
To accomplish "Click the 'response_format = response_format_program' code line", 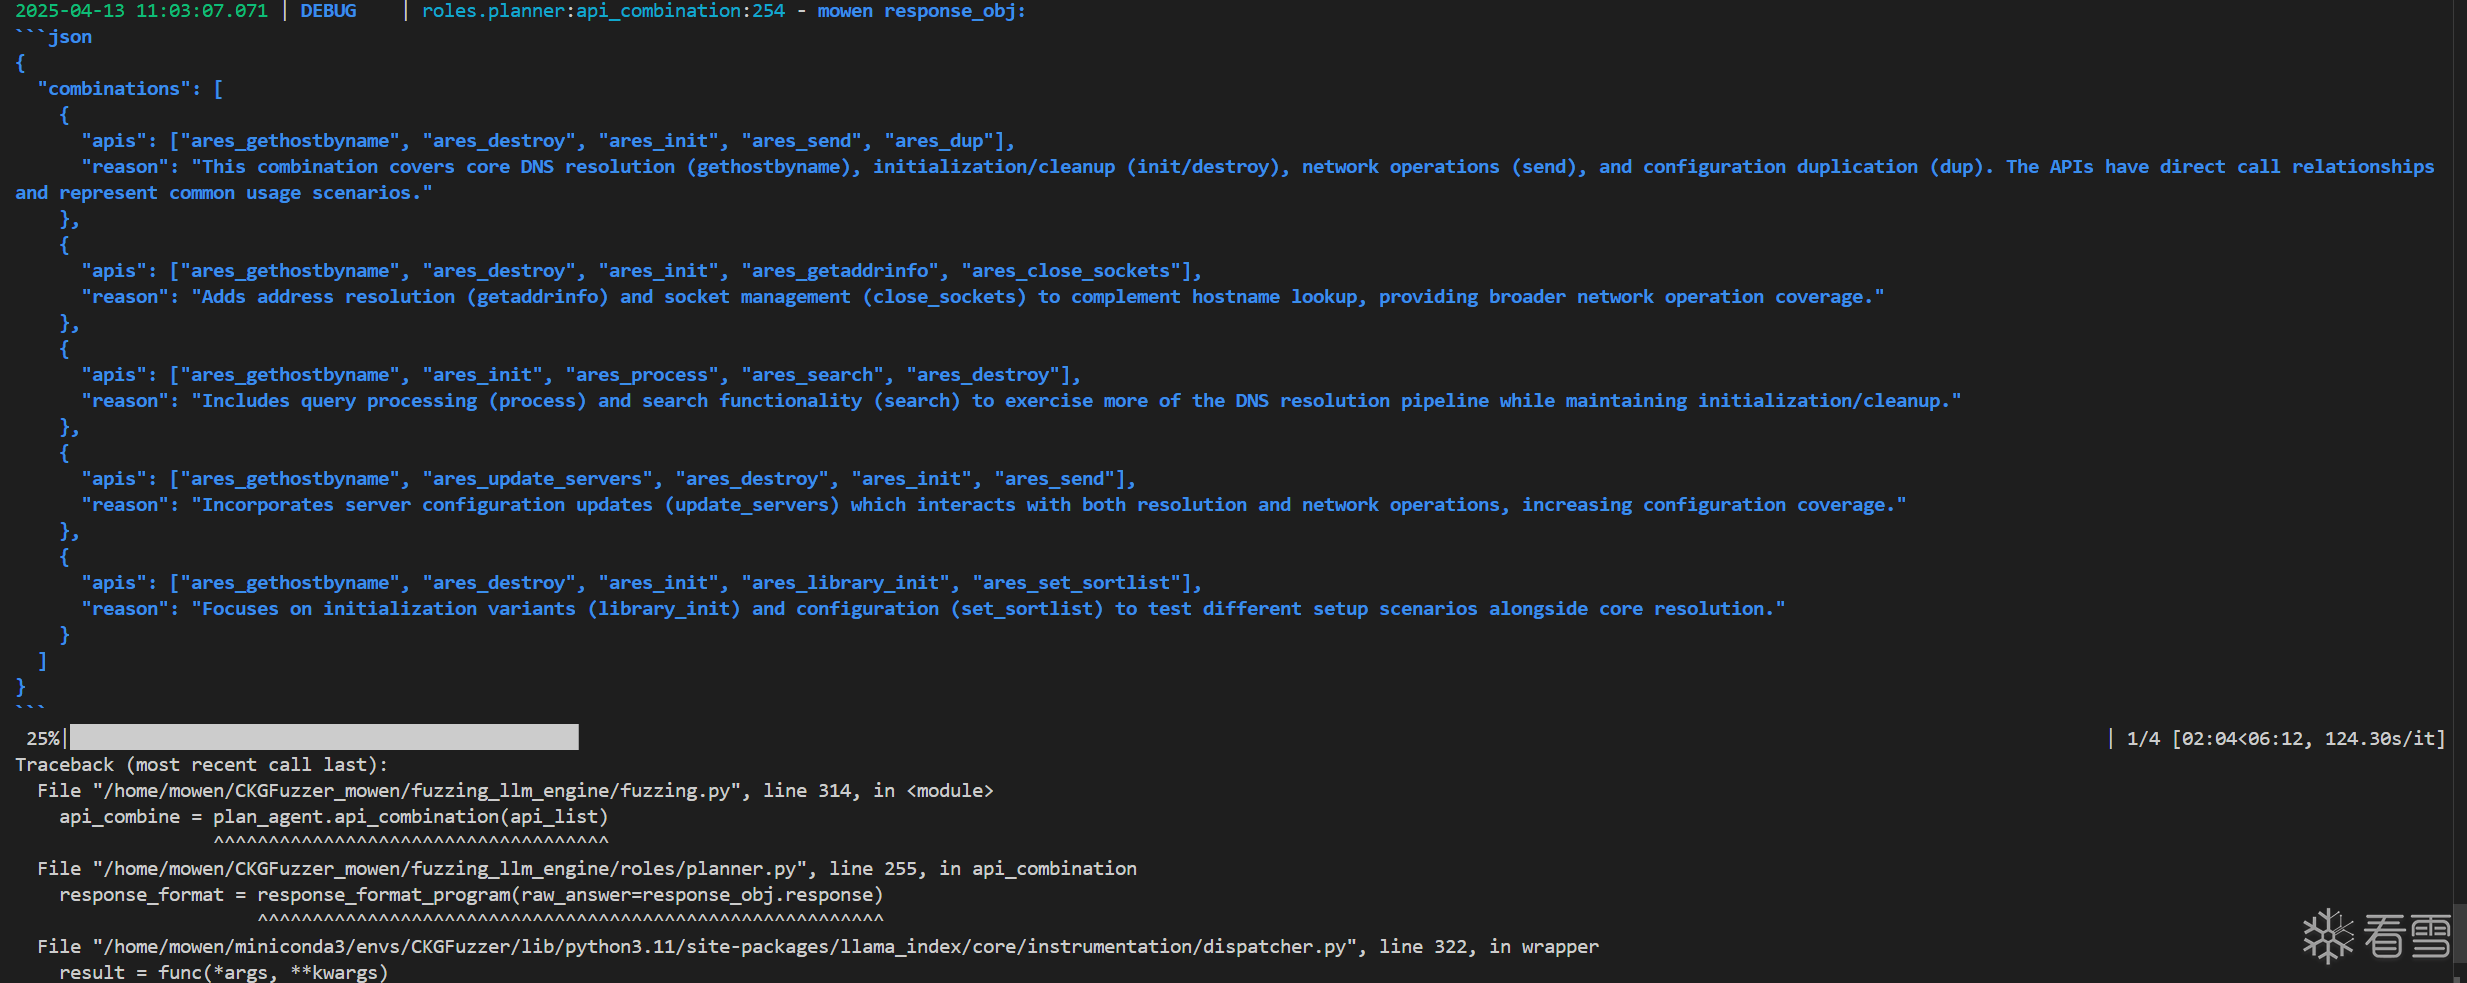I will point(471,895).
